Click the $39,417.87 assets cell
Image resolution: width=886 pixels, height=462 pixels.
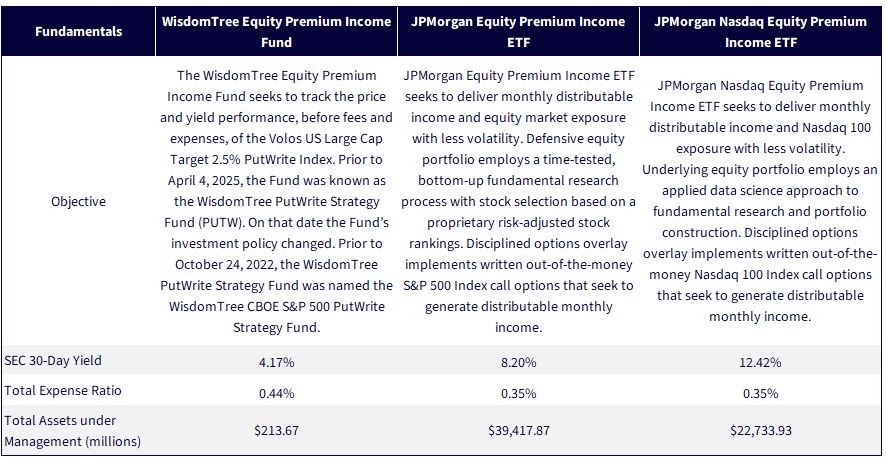pos(518,430)
